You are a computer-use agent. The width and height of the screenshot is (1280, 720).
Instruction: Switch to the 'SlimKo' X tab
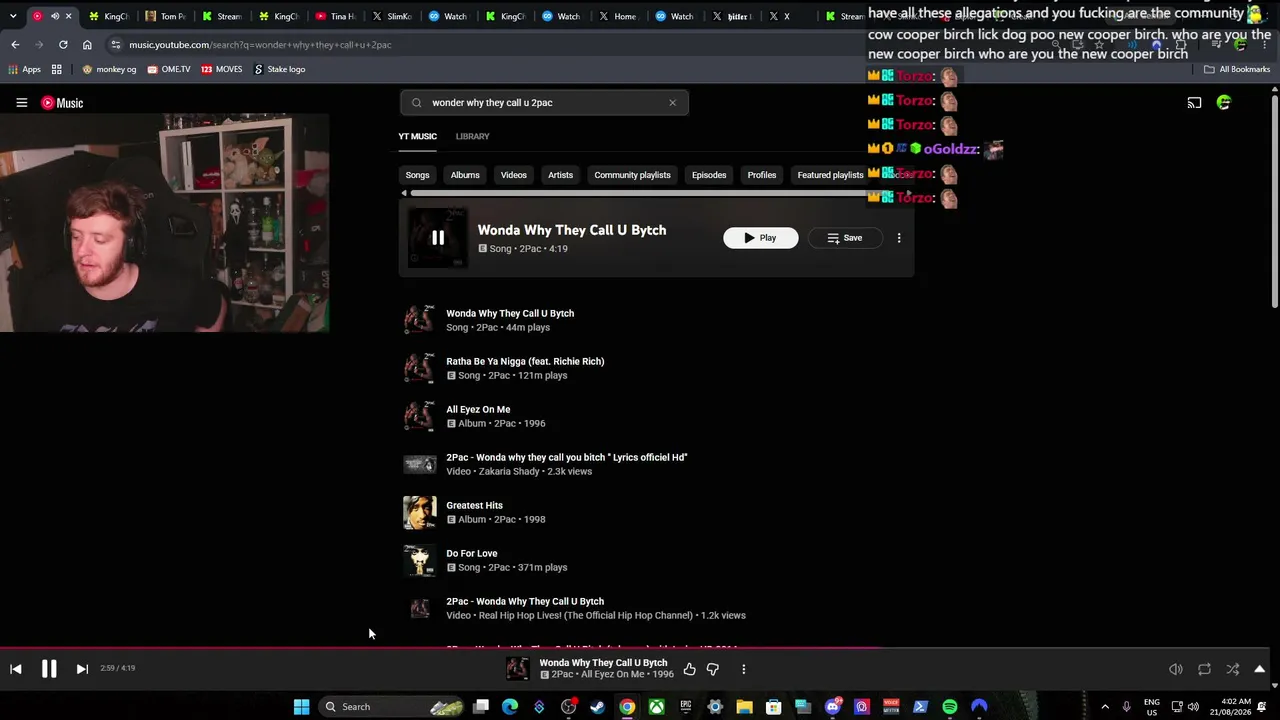[392, 16]
